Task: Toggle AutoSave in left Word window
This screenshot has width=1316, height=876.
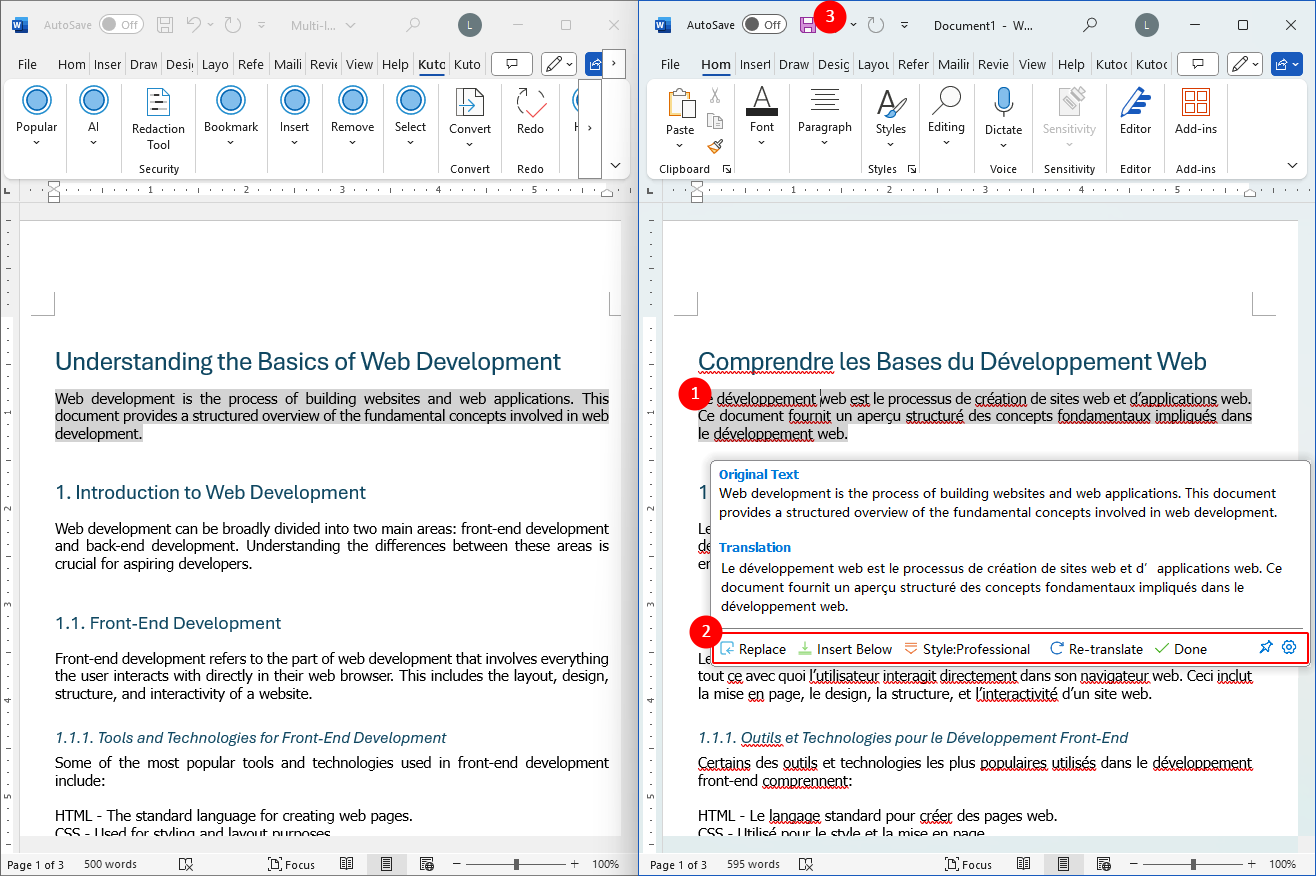Action: pyautogui.click(x=120, y=25)
